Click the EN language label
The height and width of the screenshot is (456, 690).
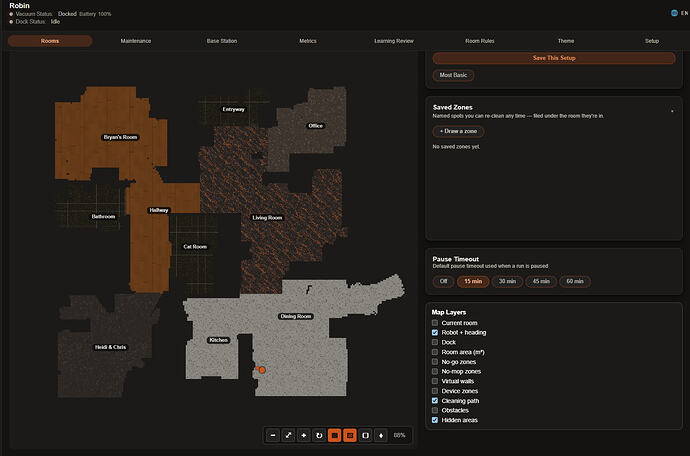[x=684, y=13]
